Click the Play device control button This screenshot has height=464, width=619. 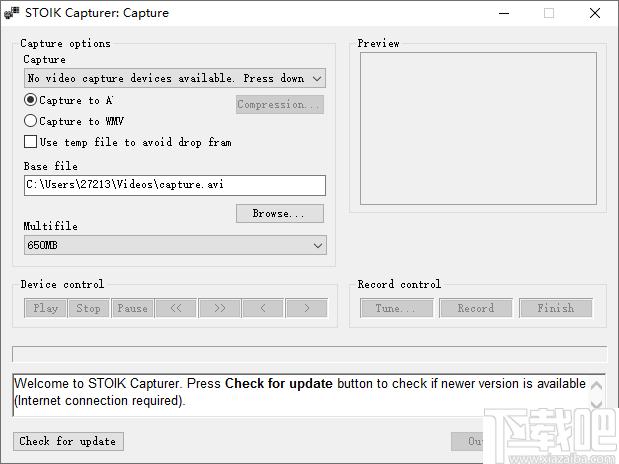[x=45, y=308]
